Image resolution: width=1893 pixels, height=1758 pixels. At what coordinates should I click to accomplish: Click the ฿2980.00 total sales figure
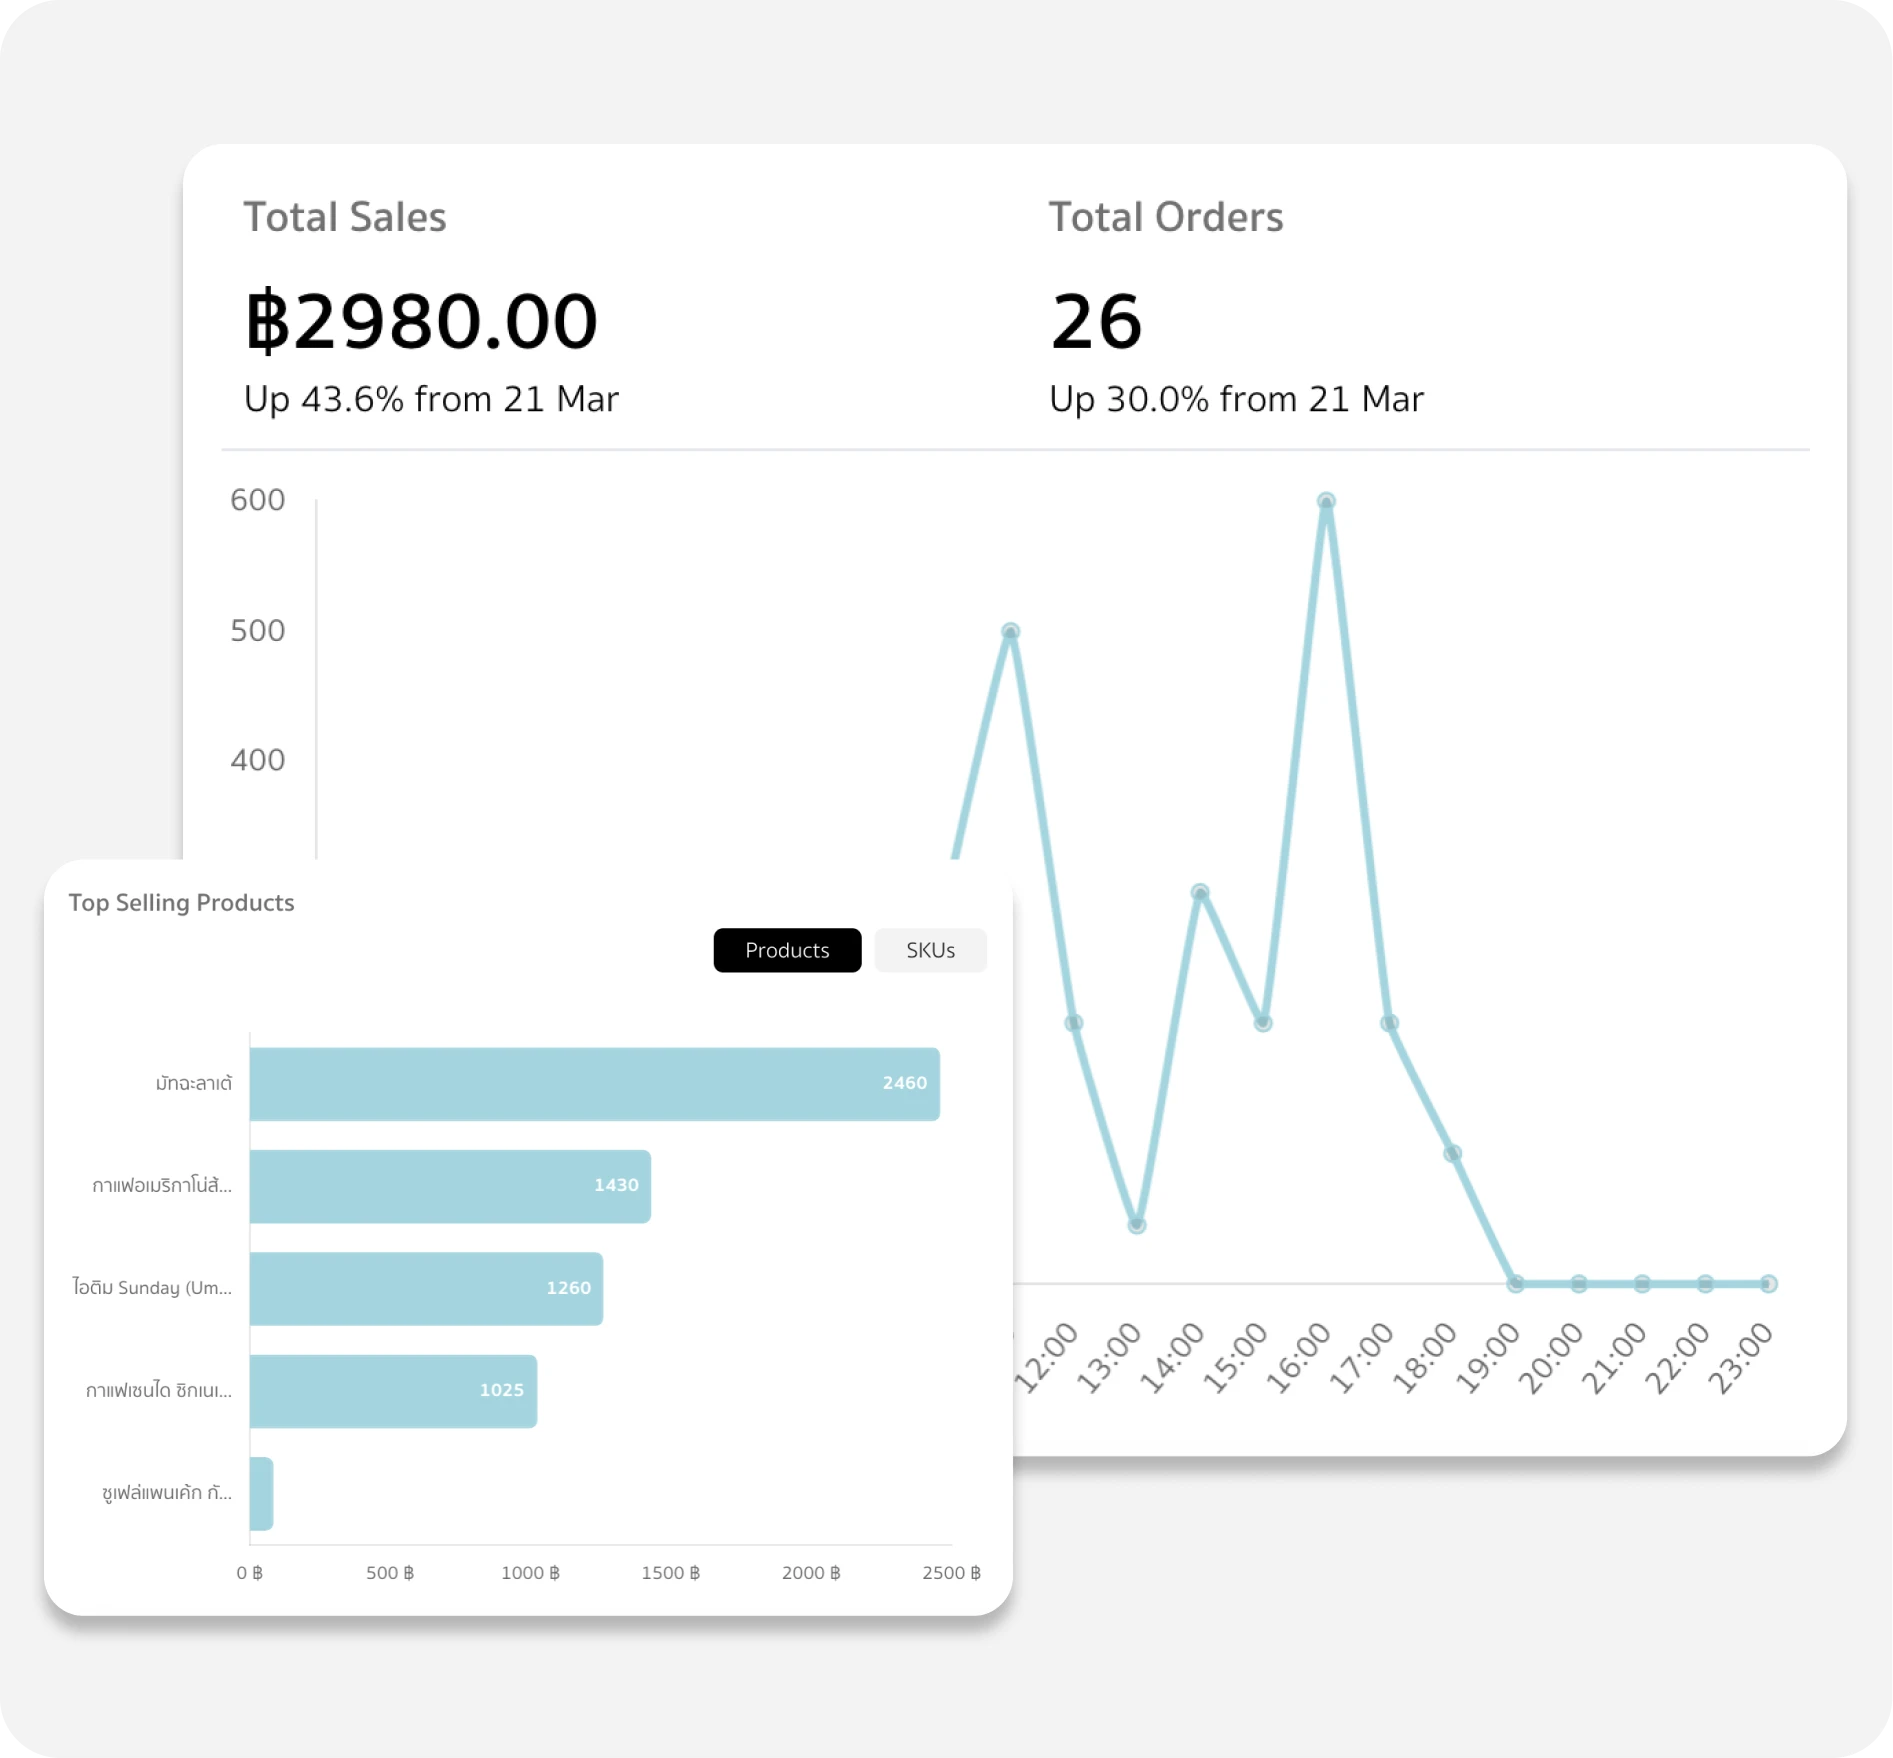421,321
